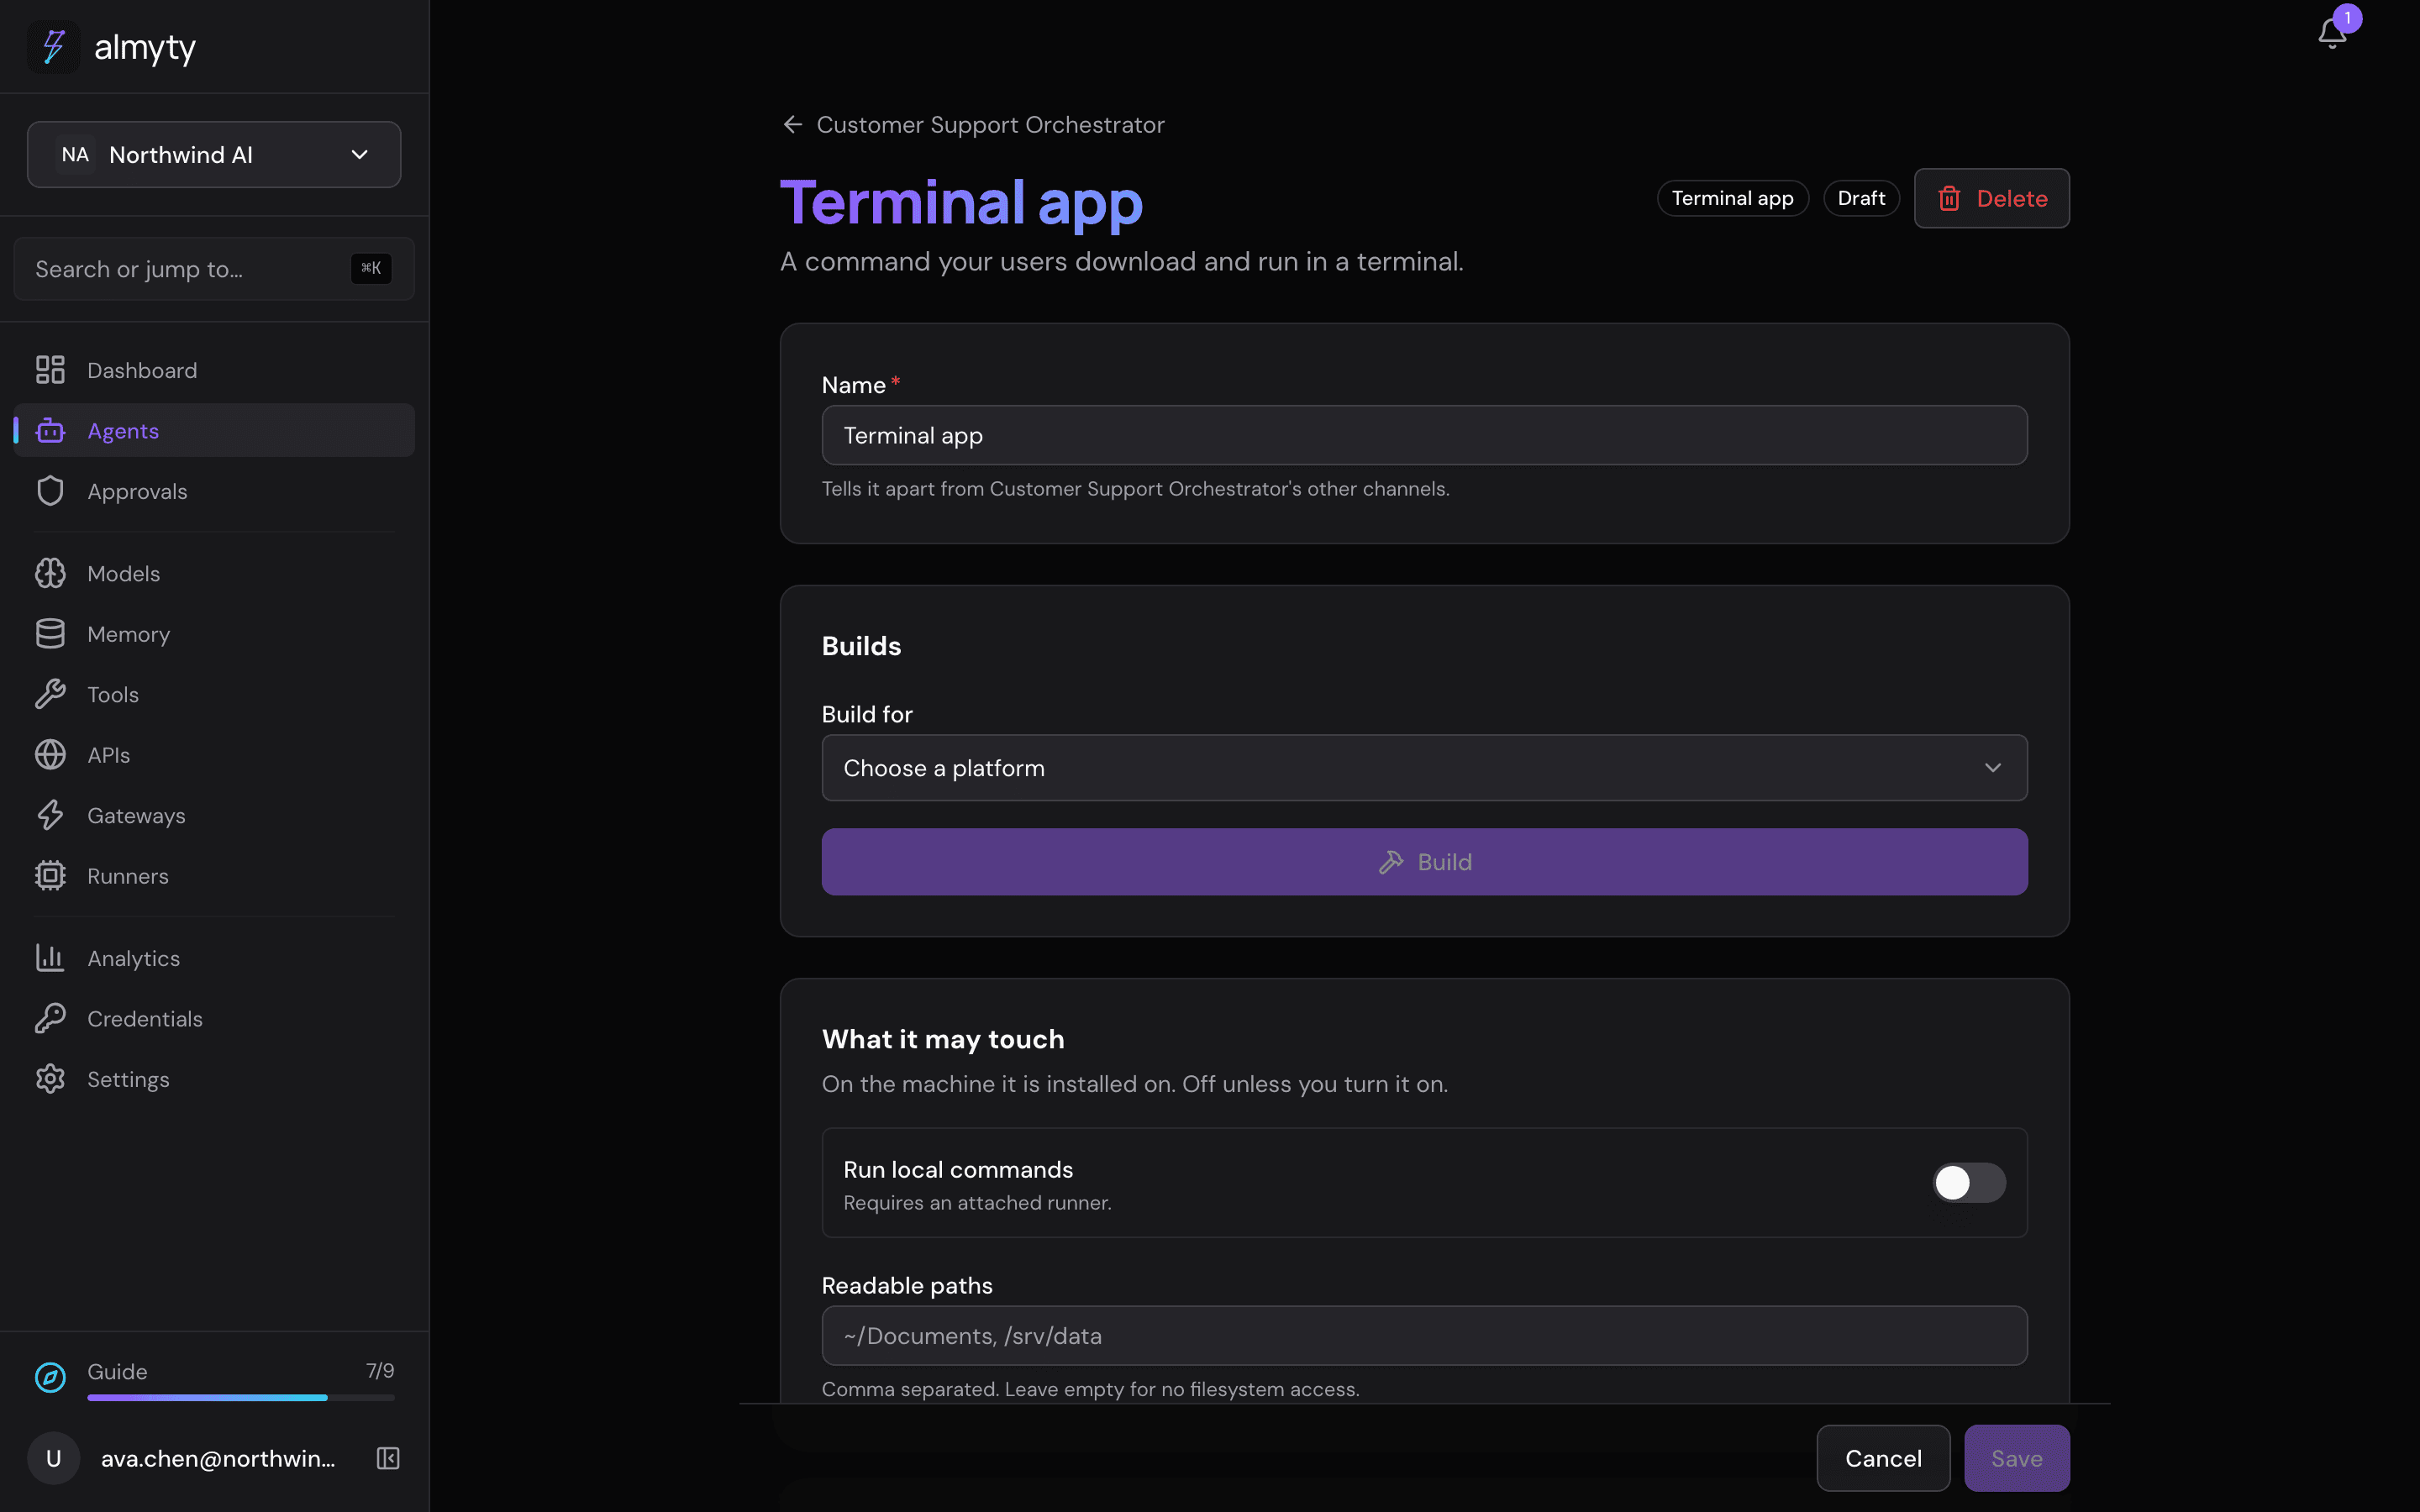Click the Readable paths input field

click(x=1424, y=1335)
